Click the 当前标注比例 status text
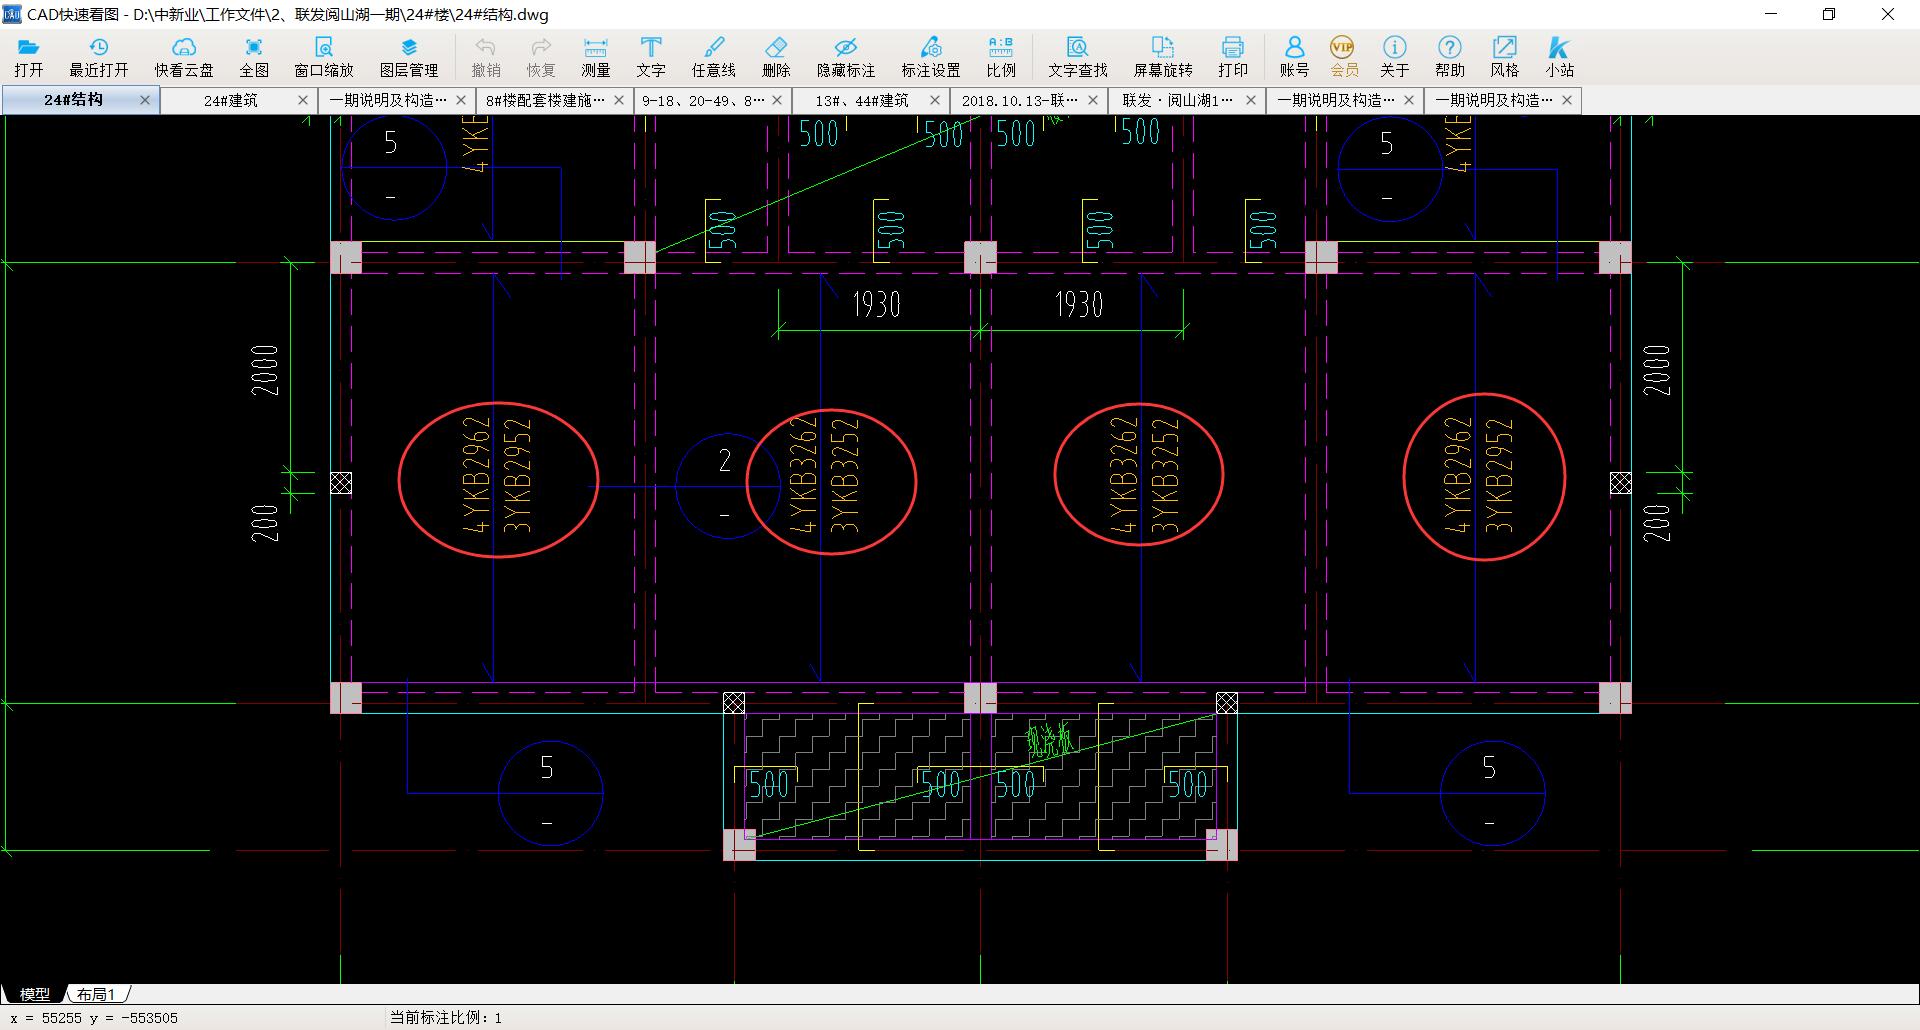Viewport: 1920px width, 1030px height. pyautogui.click(x=446, y=1018)
